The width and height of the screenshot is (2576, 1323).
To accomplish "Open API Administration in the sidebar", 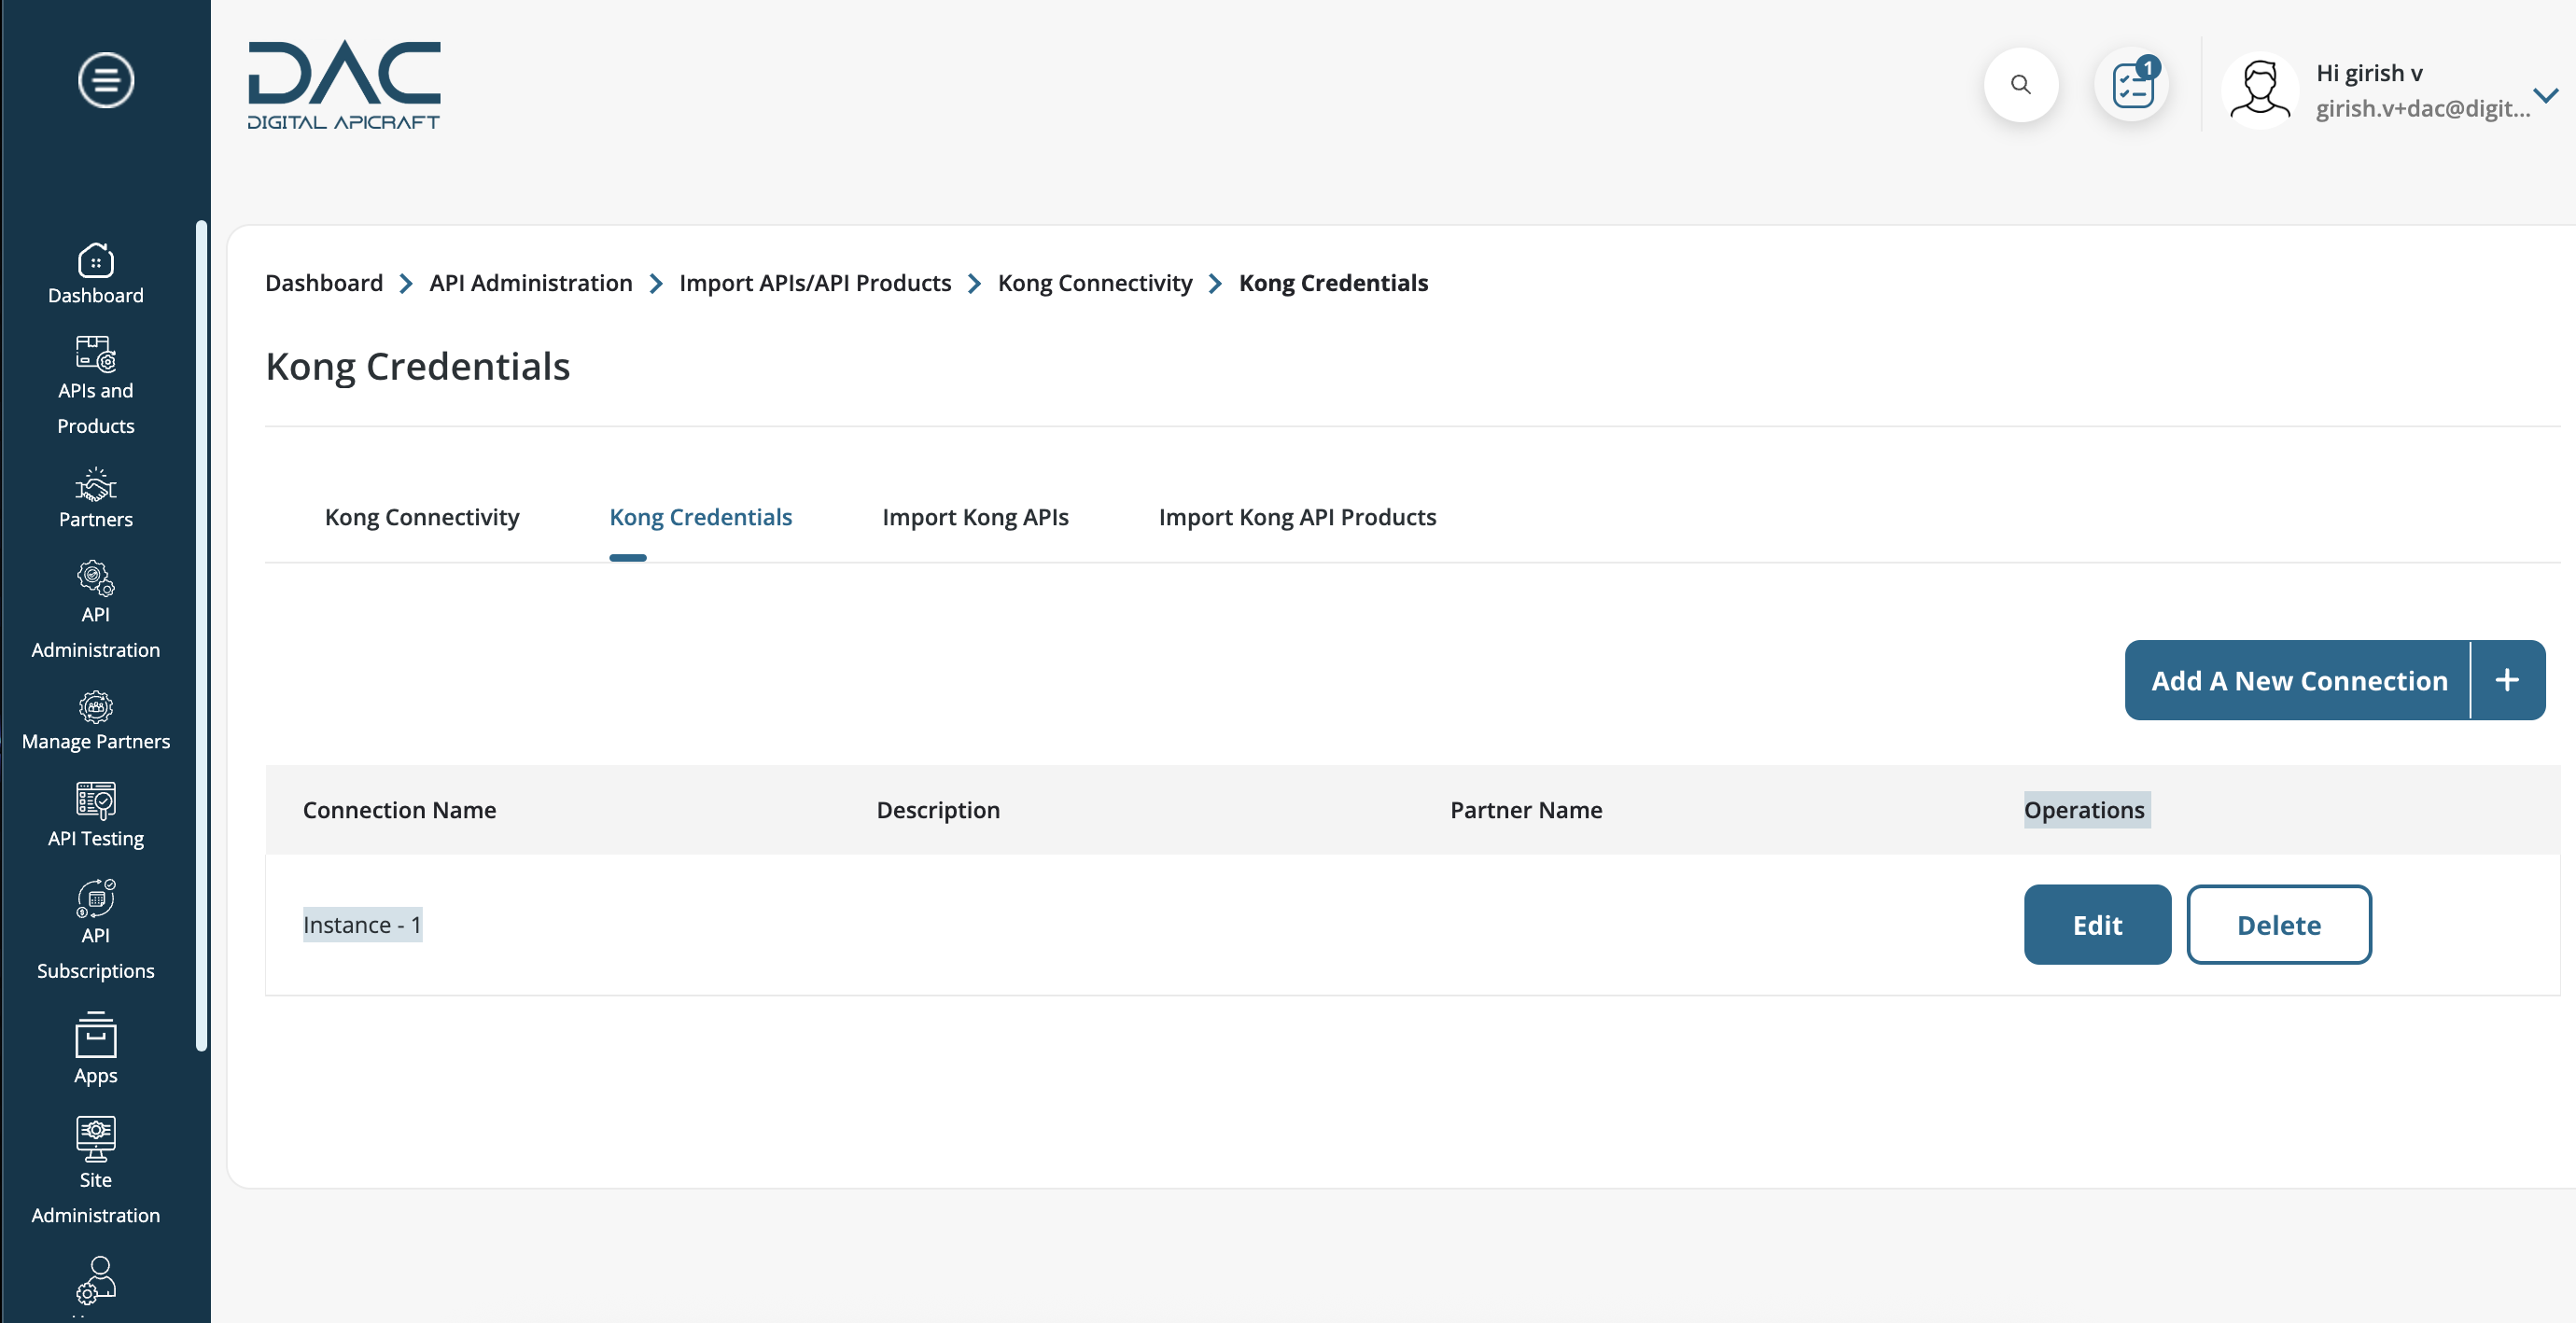I will coord(96,610).
